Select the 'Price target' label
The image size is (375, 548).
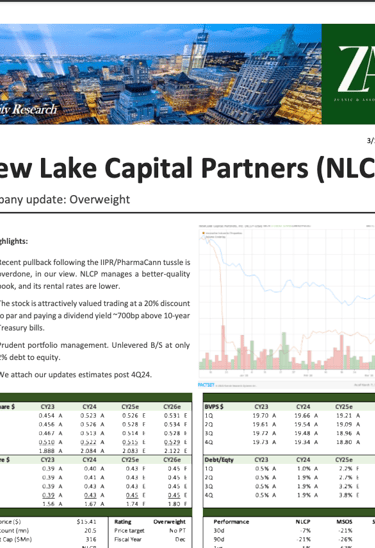(x=129, y=531)
